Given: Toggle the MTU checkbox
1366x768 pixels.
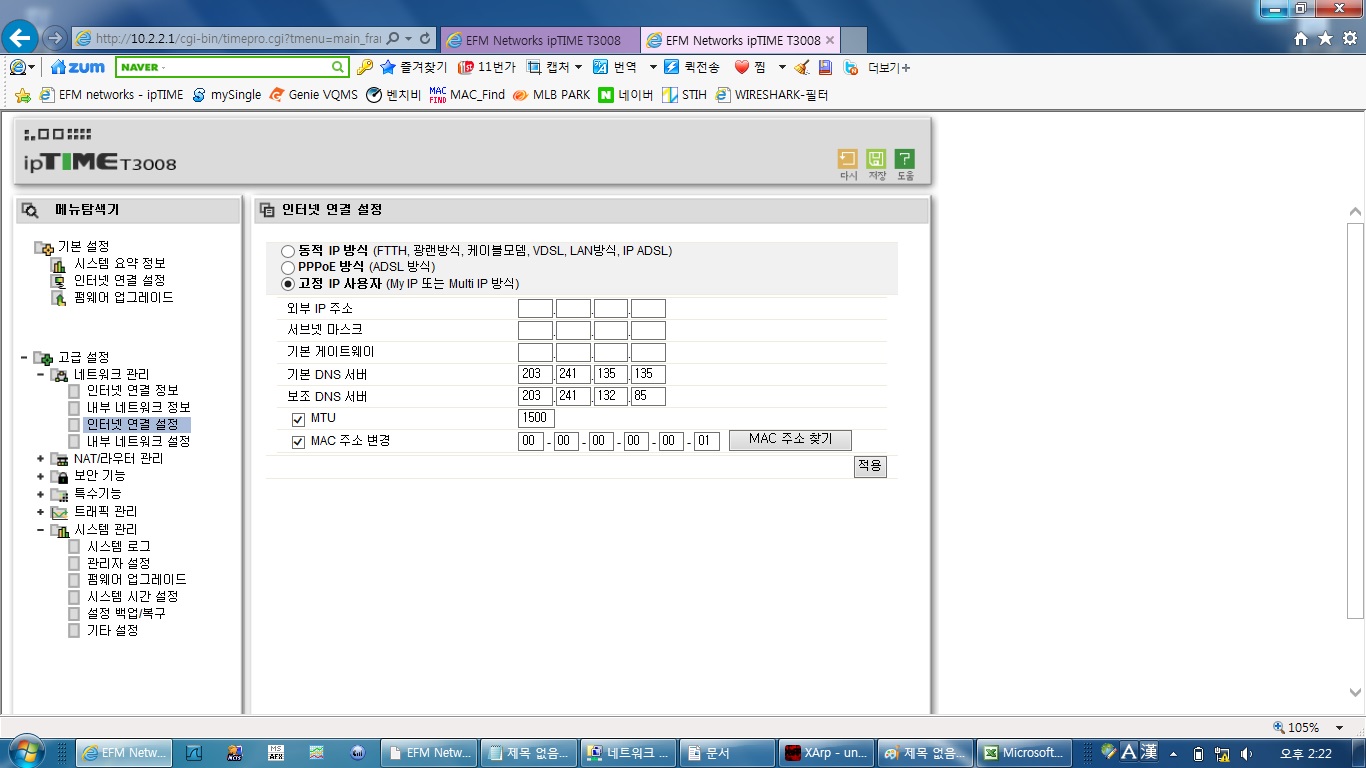Looking at the screenshot, I should (298, 419).
